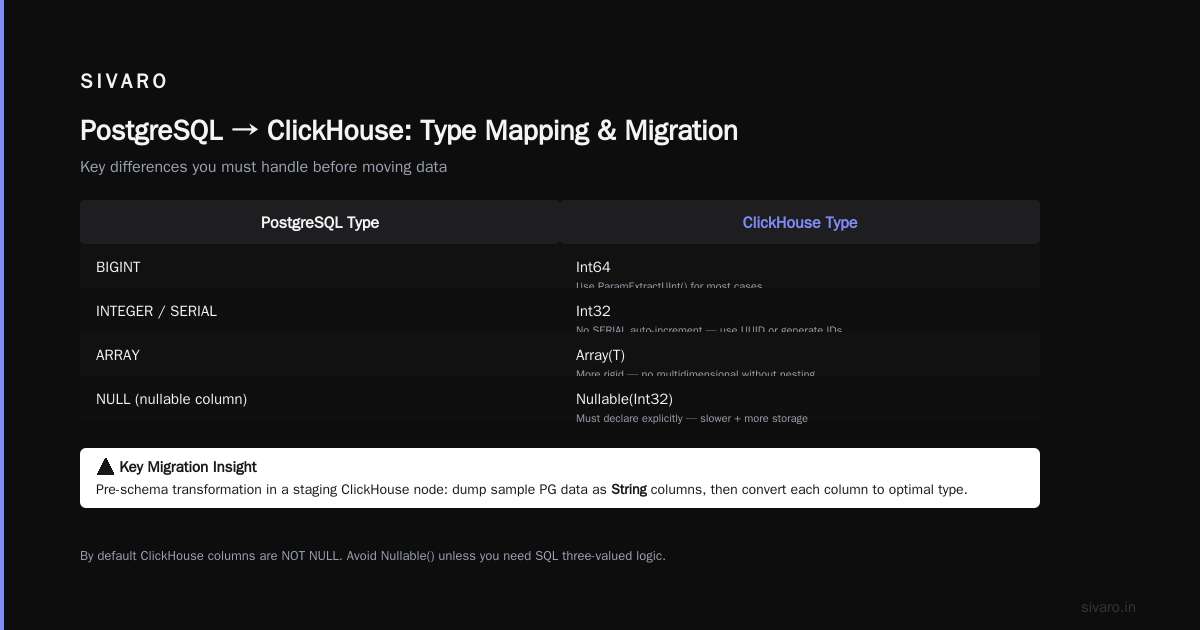The image size is (1200, 630).
Task: Select the ARRAY cell
Action: [x=320, y=355]
